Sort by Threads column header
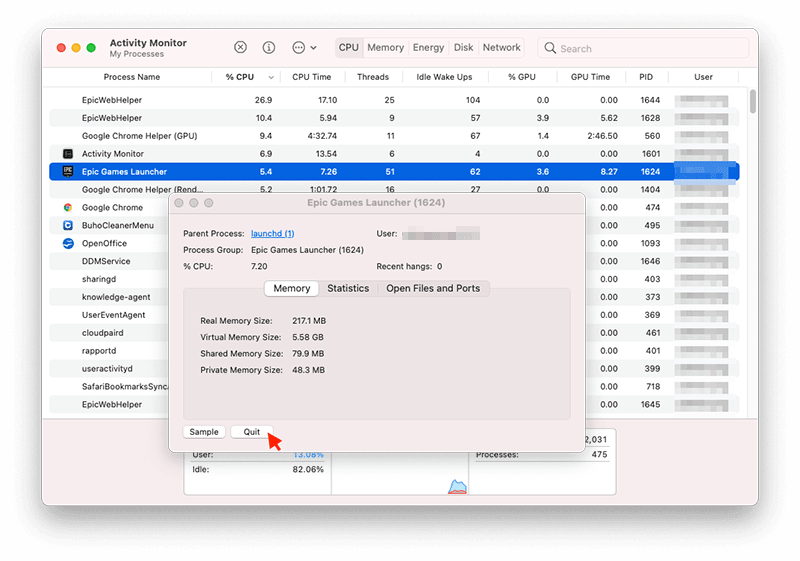The height and width of the screenshot is (561, 800). click(373, 77)
